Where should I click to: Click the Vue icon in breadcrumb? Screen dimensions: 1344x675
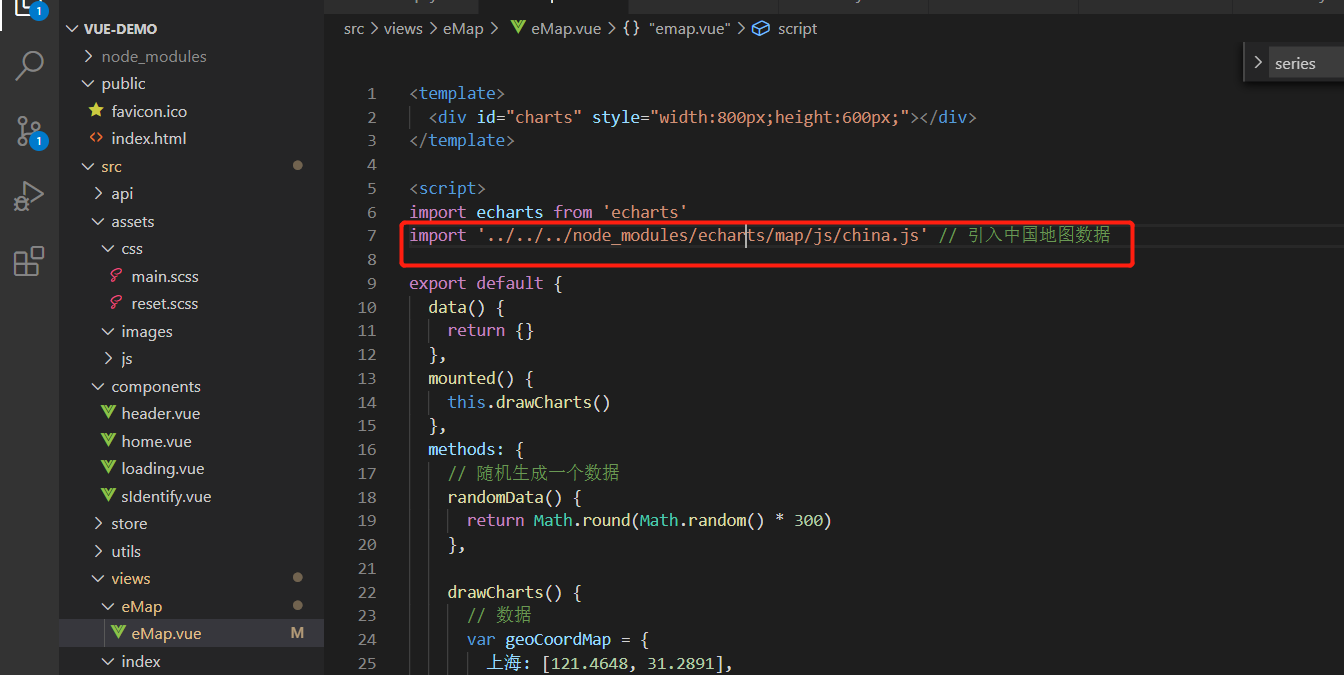coord(518,28)
